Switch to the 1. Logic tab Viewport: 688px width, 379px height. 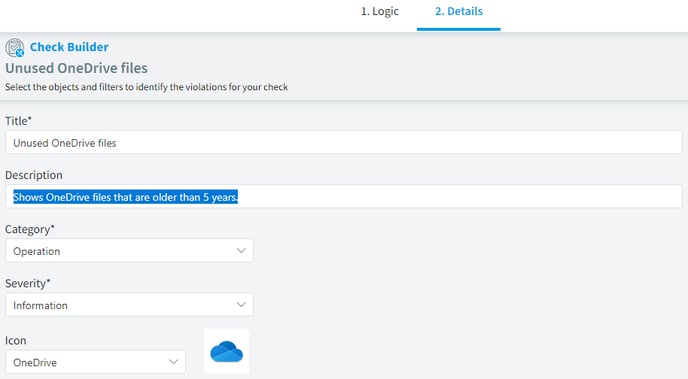pyautogui.click(x=380, y=11)
